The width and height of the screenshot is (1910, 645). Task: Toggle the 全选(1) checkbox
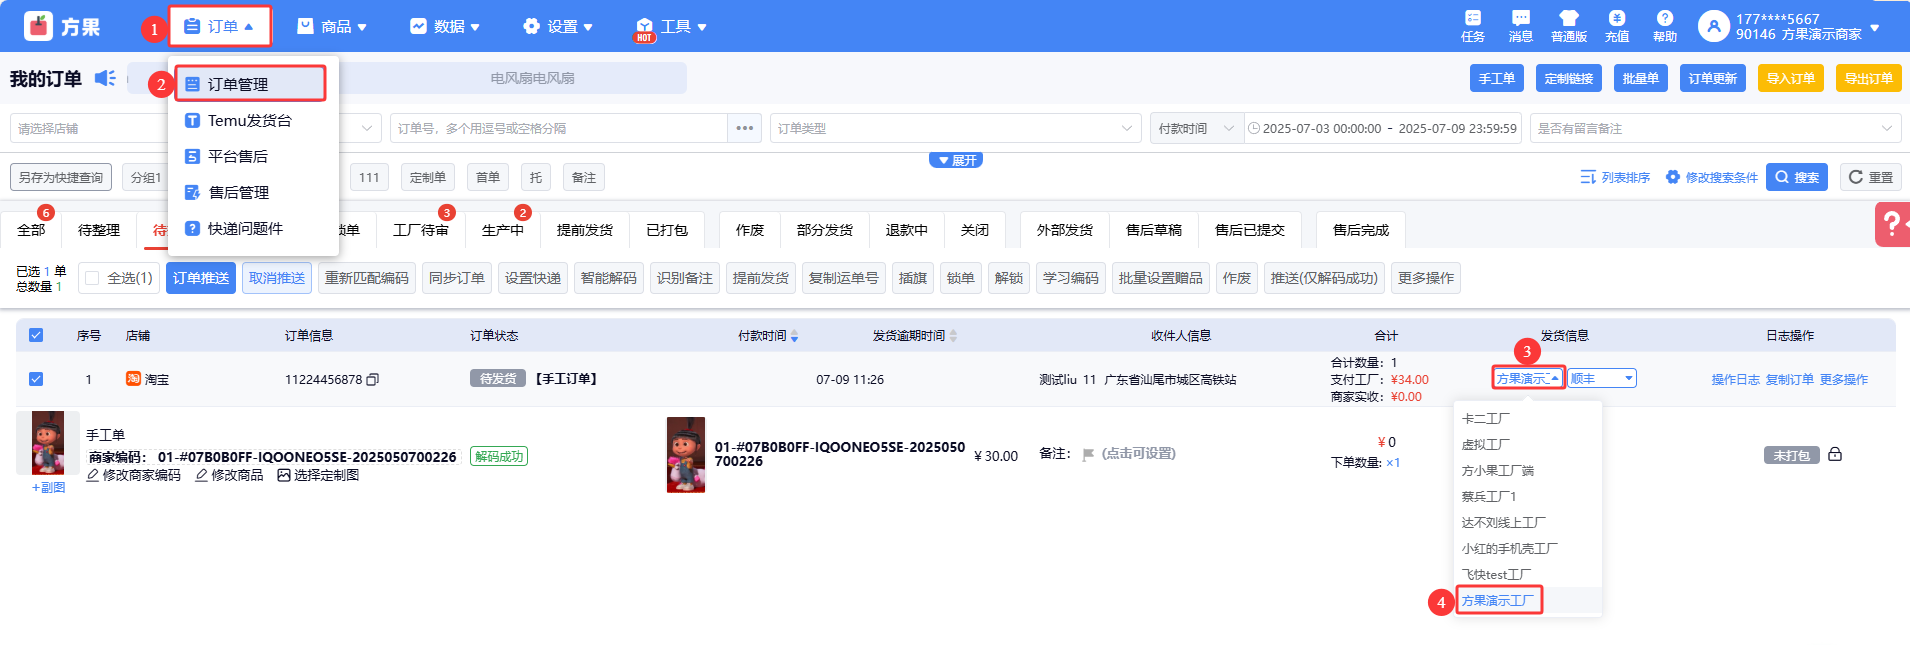[x=93, y=278]
